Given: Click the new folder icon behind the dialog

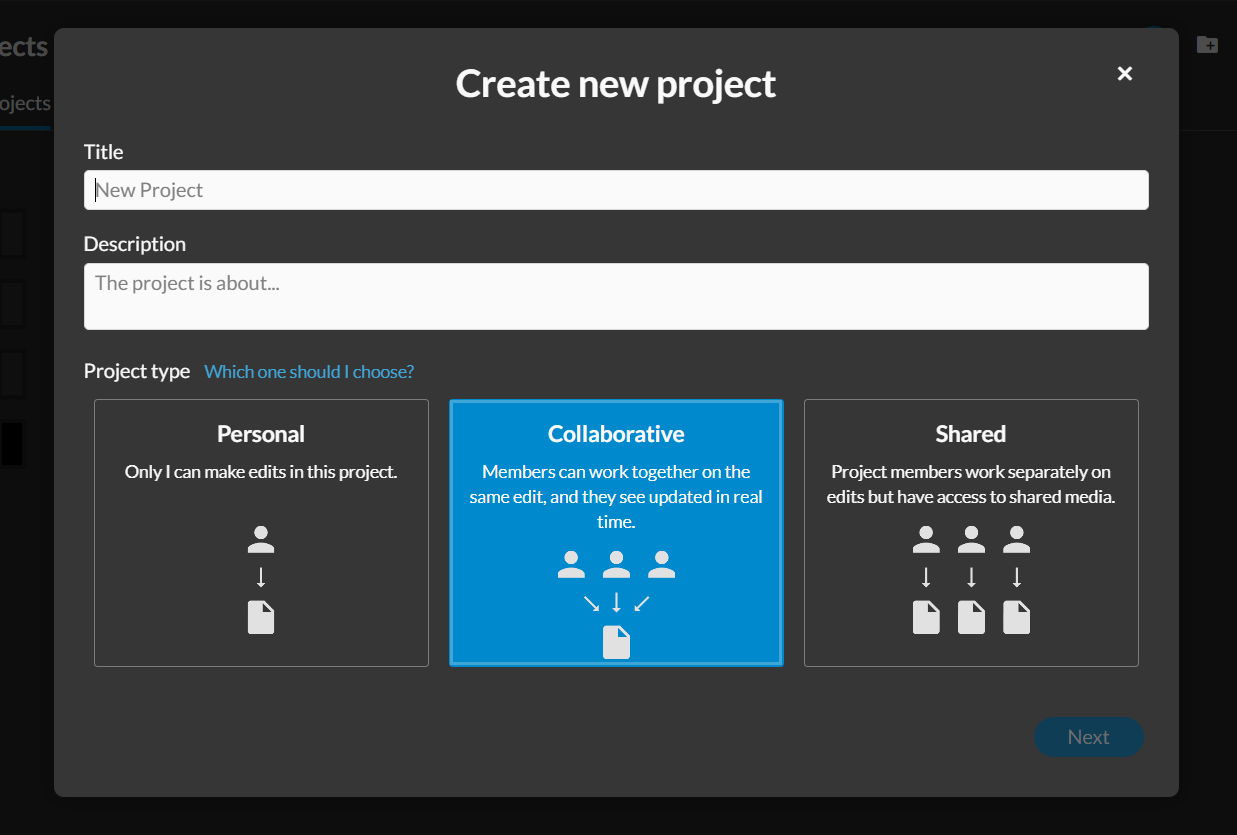Looking at the screenshot, I should pyautogui.click(x=1207, y=45).
